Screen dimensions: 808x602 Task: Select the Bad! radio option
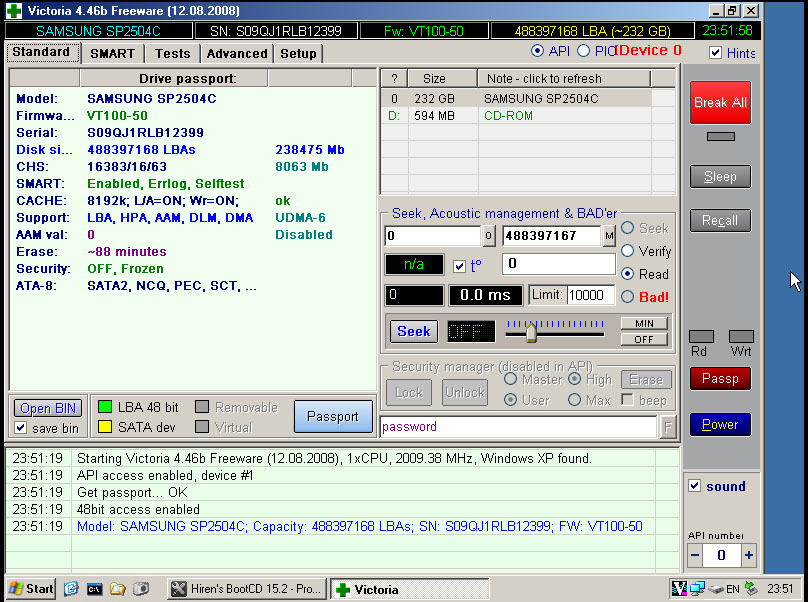[x=627, y=296]
